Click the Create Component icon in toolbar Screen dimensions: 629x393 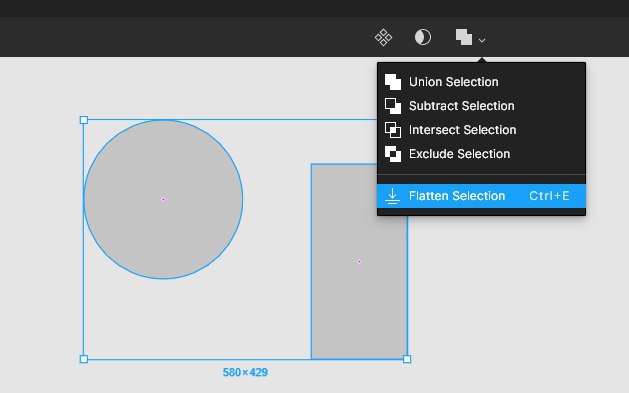point(383,37)
